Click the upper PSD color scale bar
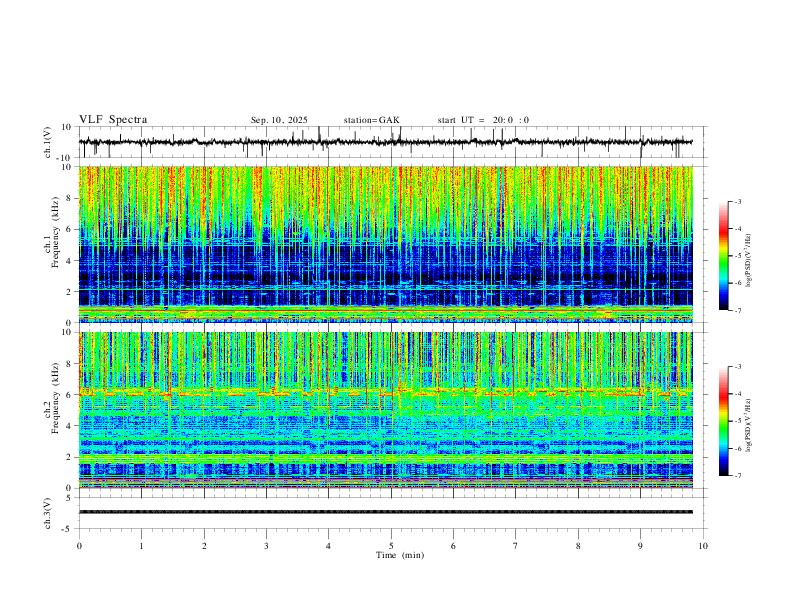This screenshot has width=792, height=612. [723, 256]
